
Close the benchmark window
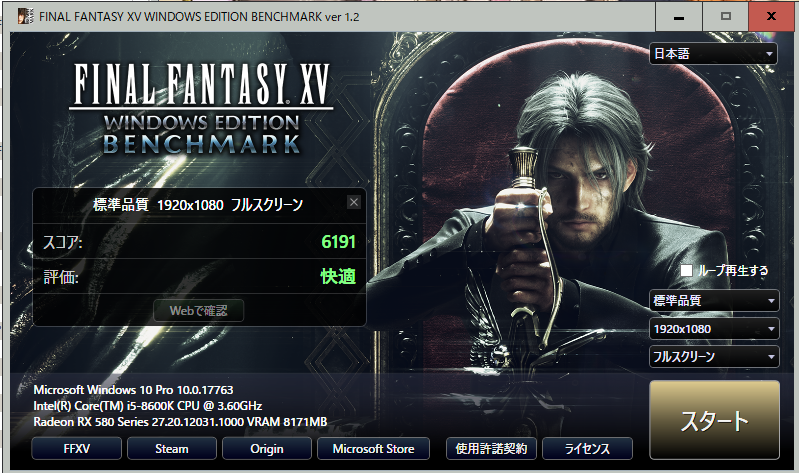(x=771, y=16)
